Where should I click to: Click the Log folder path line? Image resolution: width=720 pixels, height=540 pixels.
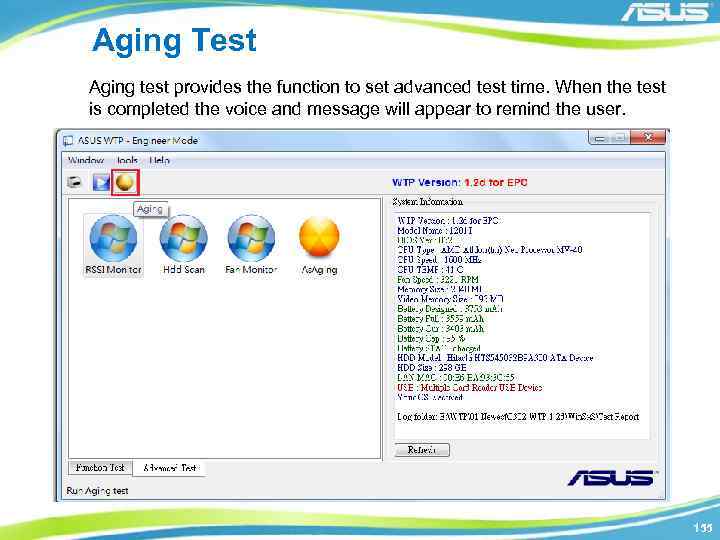pyautogui.click(x=518, y=416)
